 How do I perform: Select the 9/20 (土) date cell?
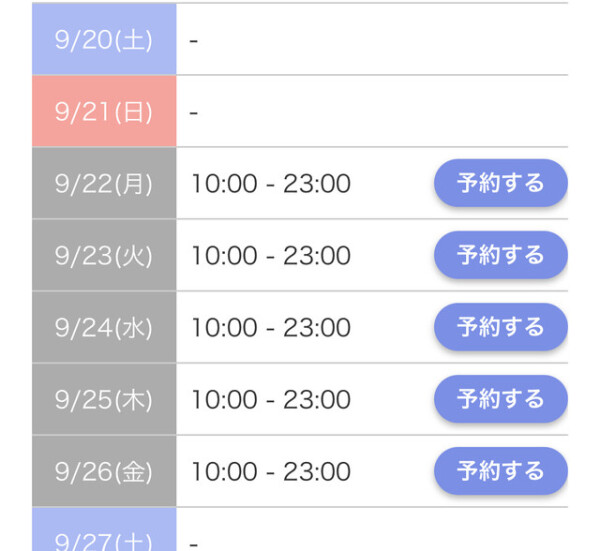point(104,39)
